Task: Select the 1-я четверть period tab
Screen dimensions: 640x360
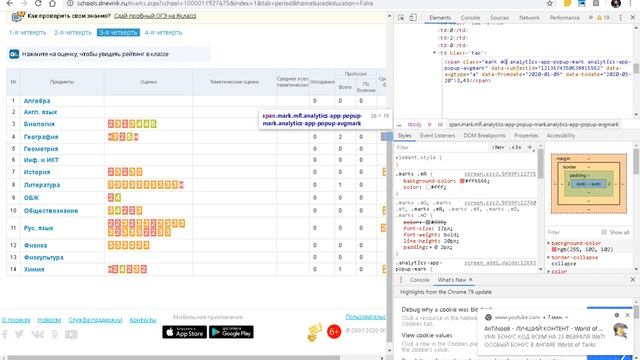Action: [x=28, y=33]
